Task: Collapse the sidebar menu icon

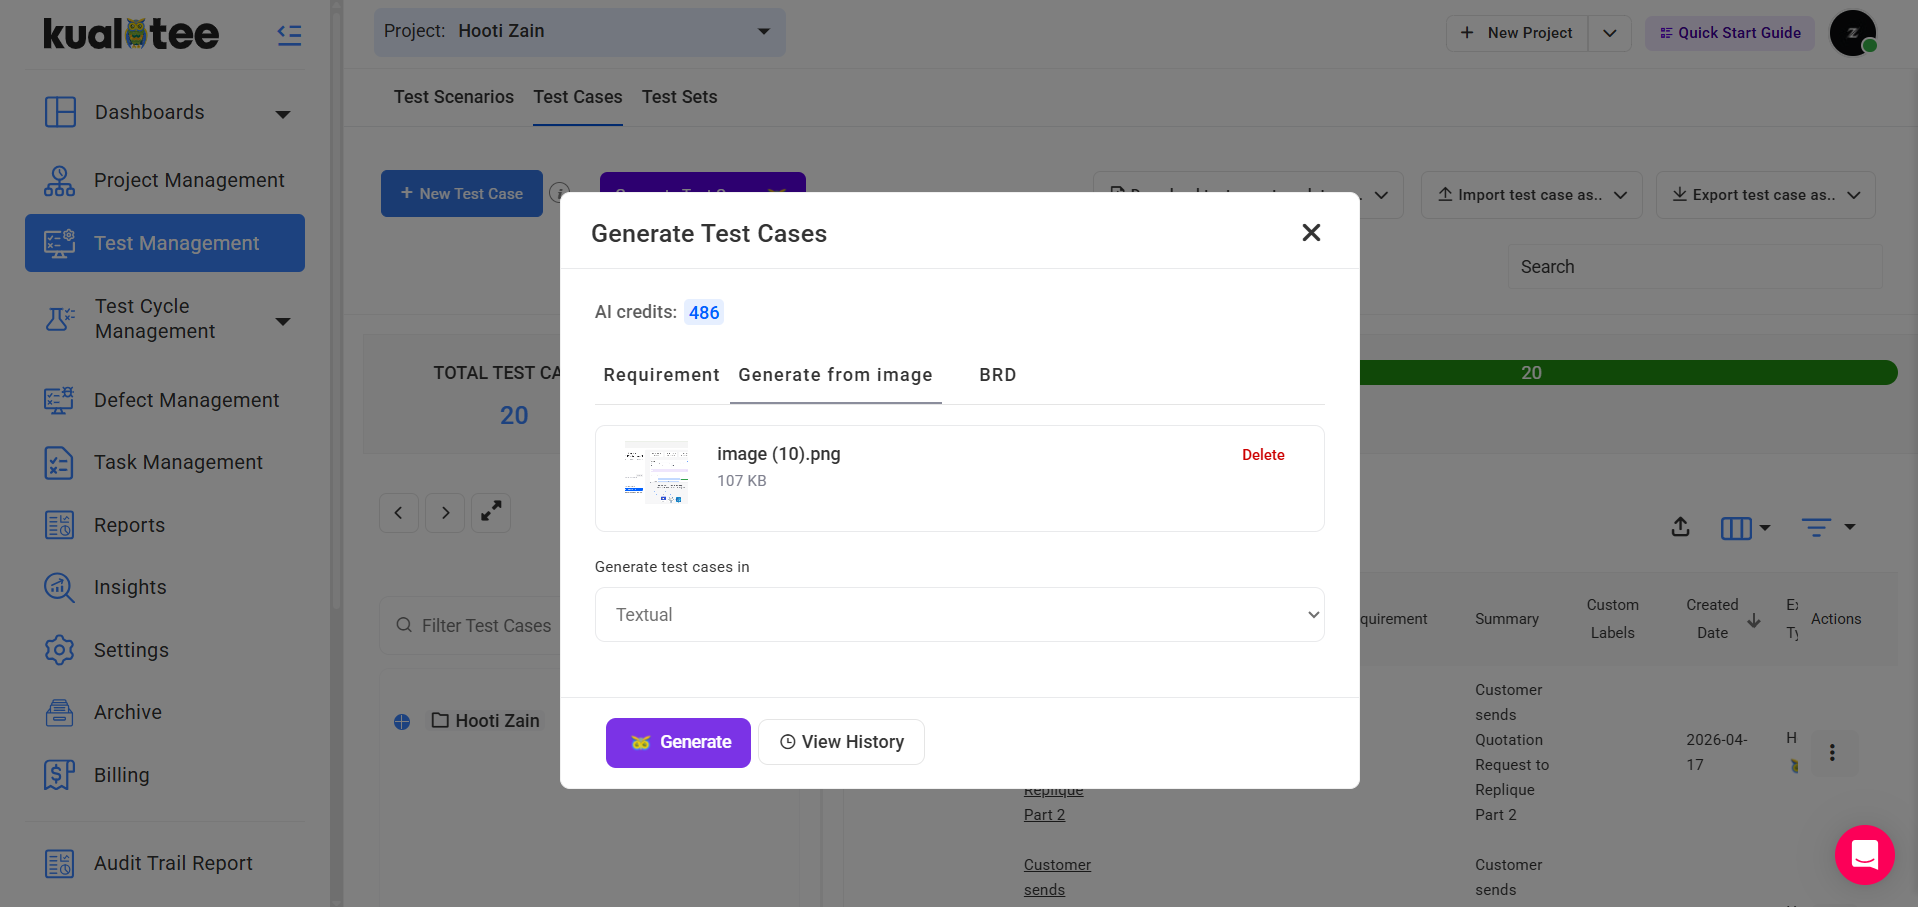Action: (289, 35)
